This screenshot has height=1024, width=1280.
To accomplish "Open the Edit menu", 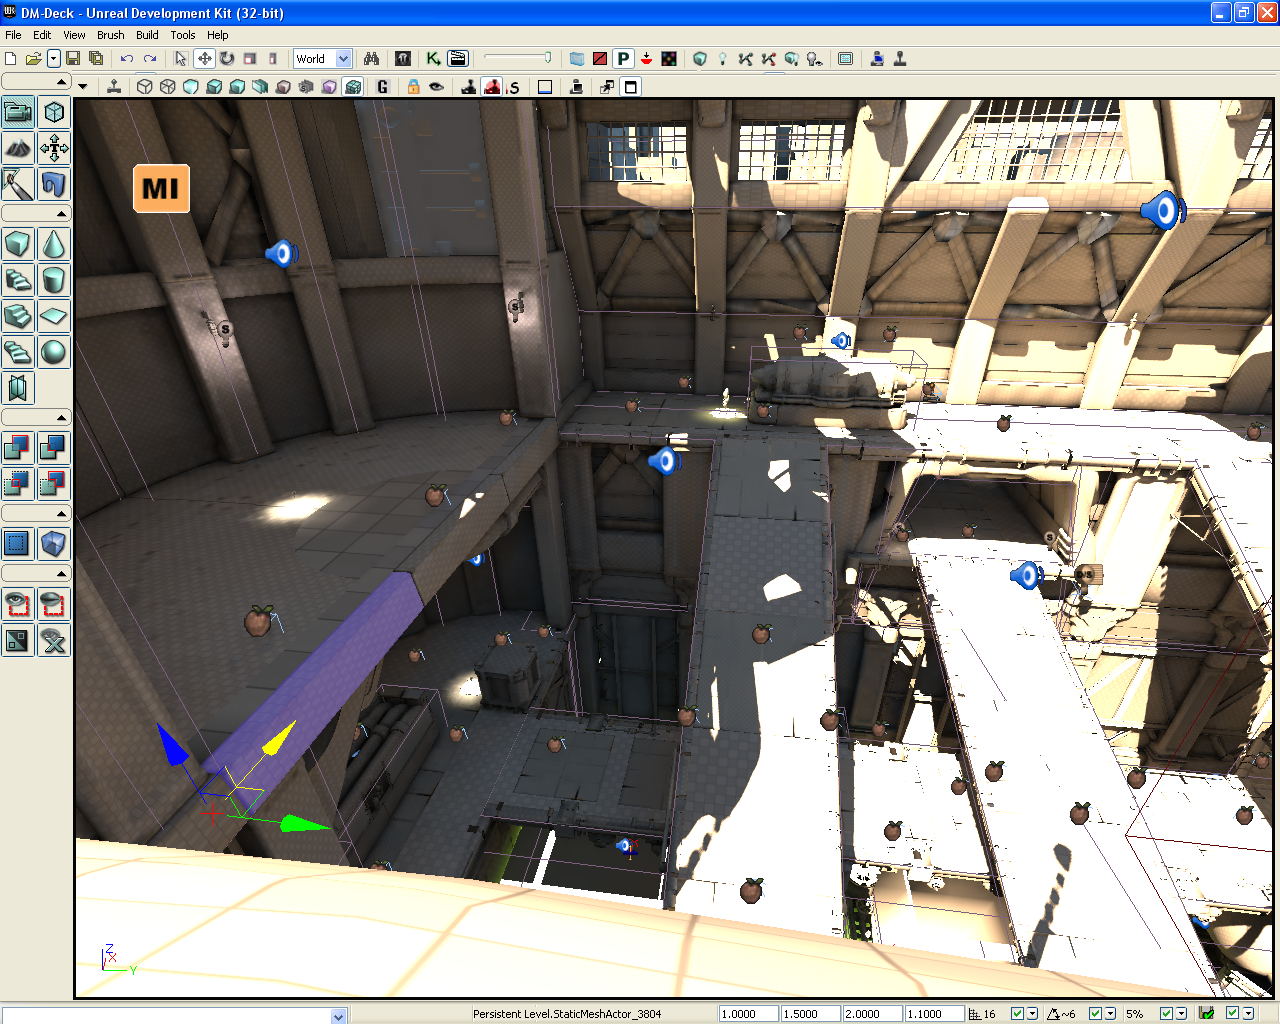I will point(42,35).
